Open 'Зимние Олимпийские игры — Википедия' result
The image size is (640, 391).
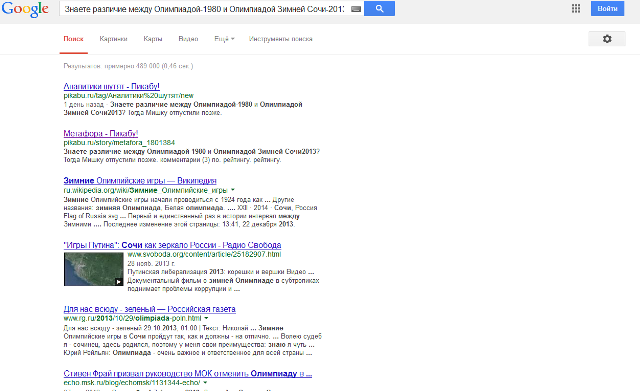coord(140,180)
